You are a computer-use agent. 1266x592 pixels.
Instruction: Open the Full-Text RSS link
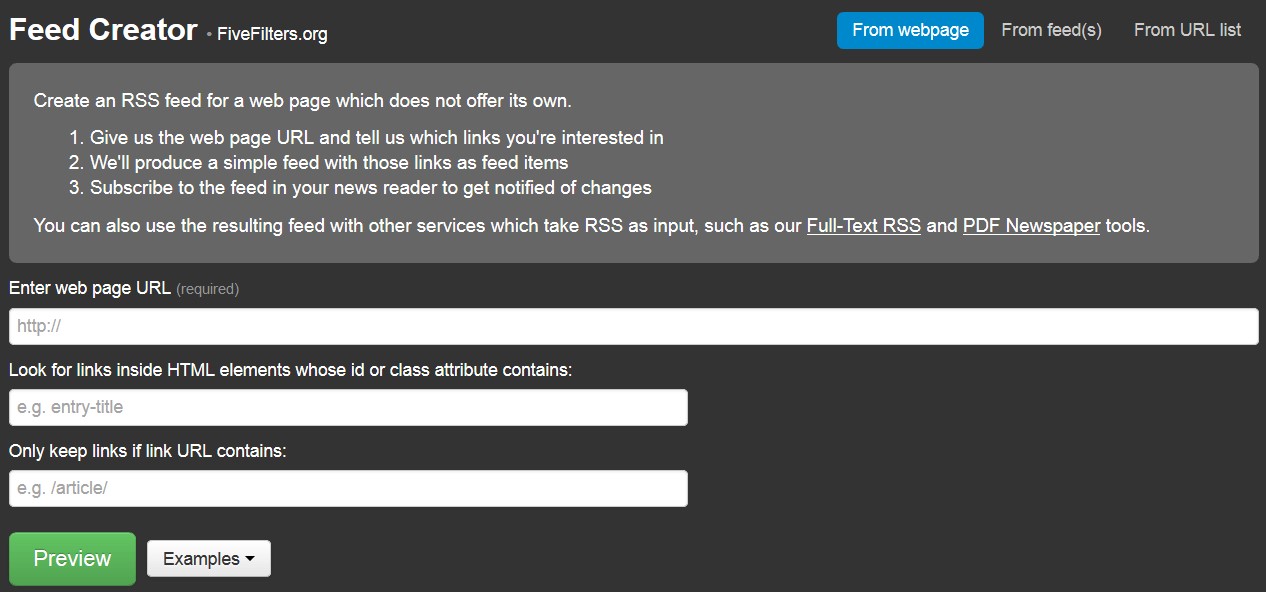point(863,225)
